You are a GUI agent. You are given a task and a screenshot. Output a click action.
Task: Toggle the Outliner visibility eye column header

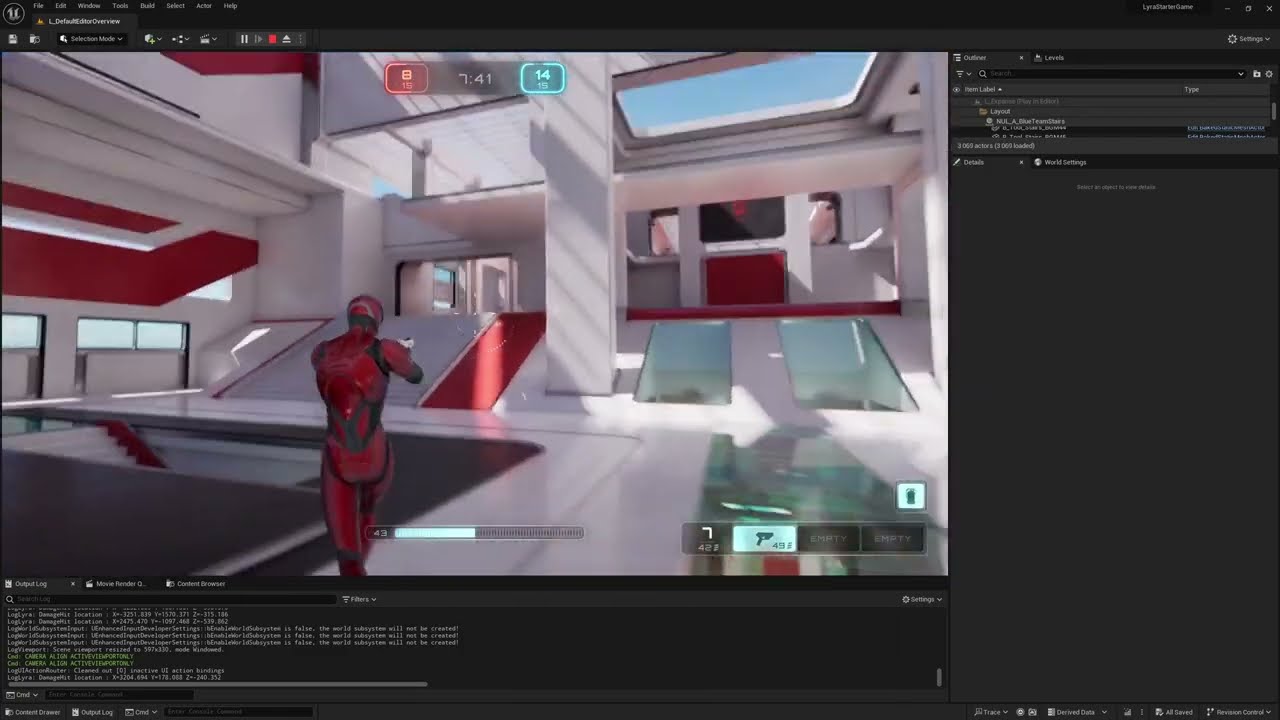(956, 90)
